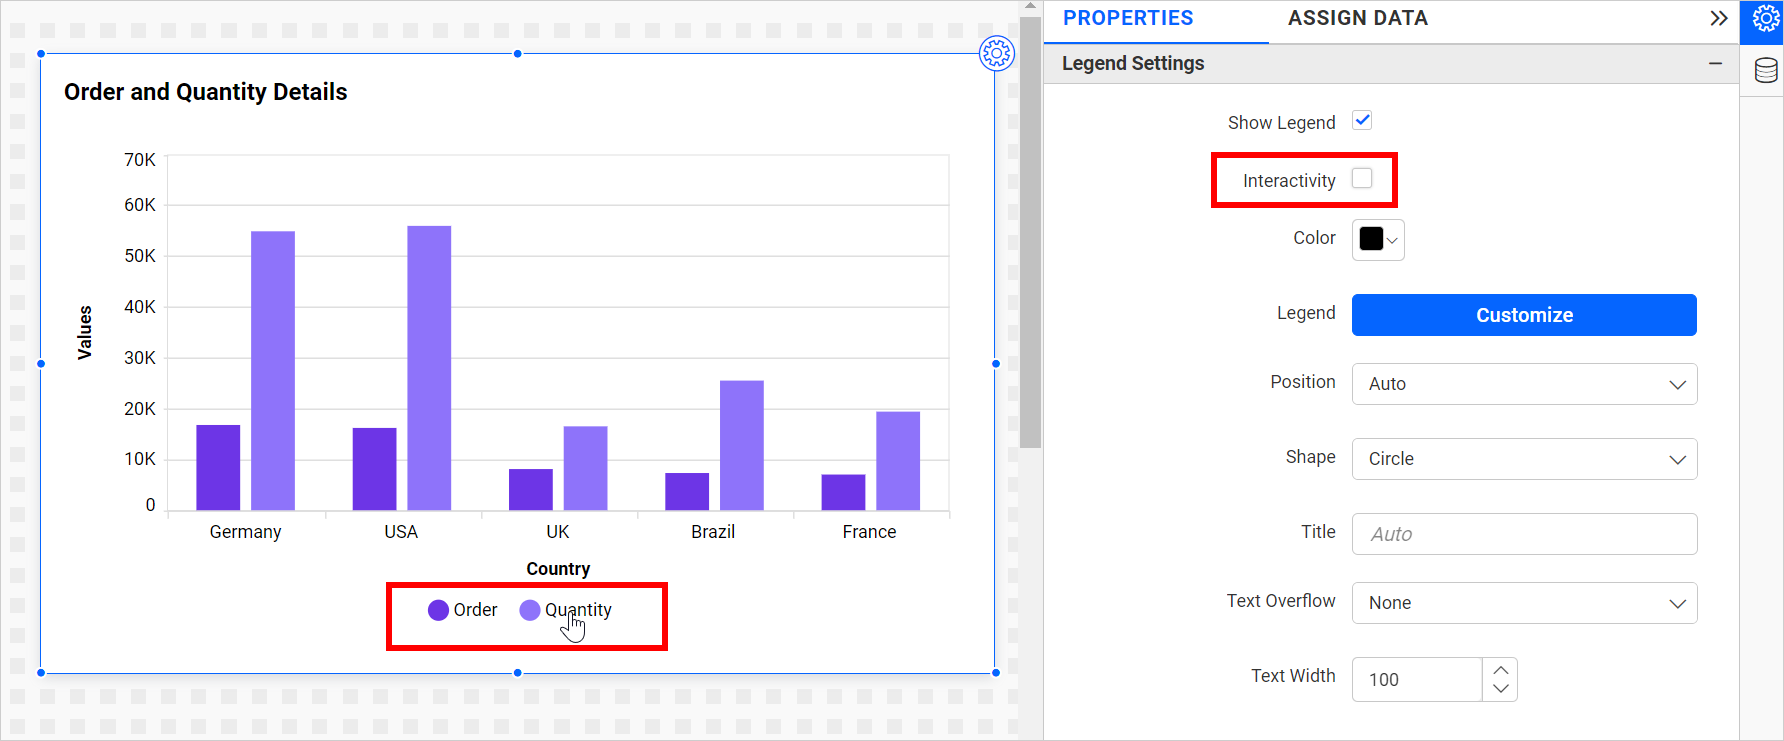The height and width of the screenshot is (741, 1784).
Task: Decrease Text Width using the down arrow
Action: [x=1500, y=689]
